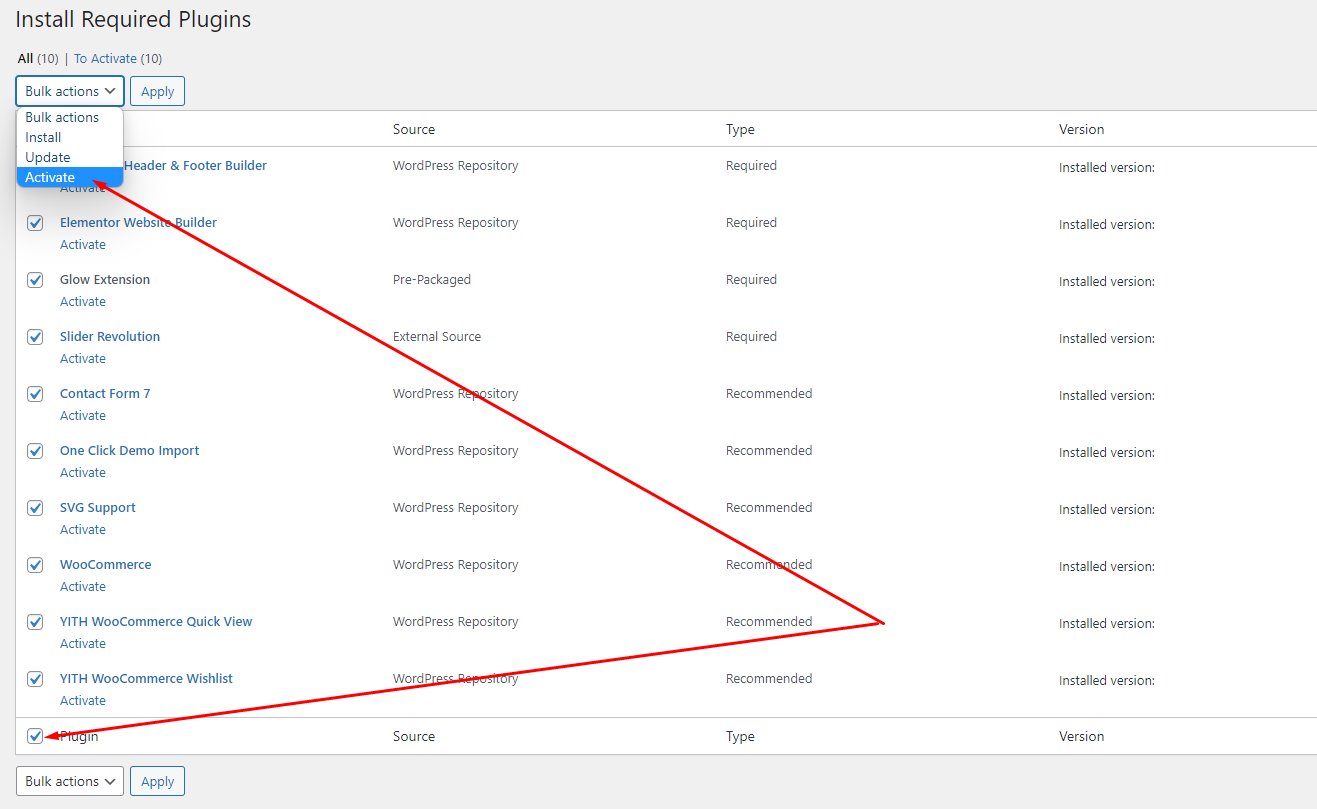Click Activate under YITH WooCommerce Wishlist
The width and height of the screenshot is (1317, 809).
click(x=83, y=700)
